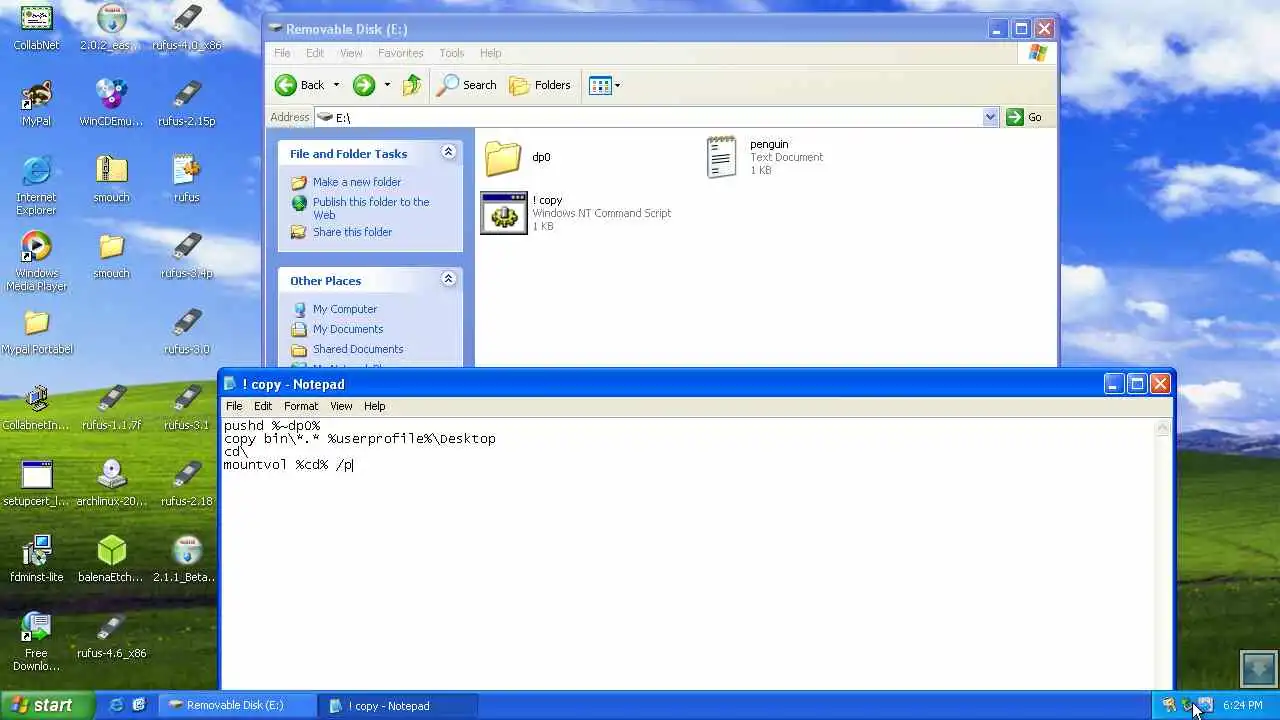Click the ! copy - Notepad taskbar button
Screen dimensions: 1280x720
coord(398,705)
